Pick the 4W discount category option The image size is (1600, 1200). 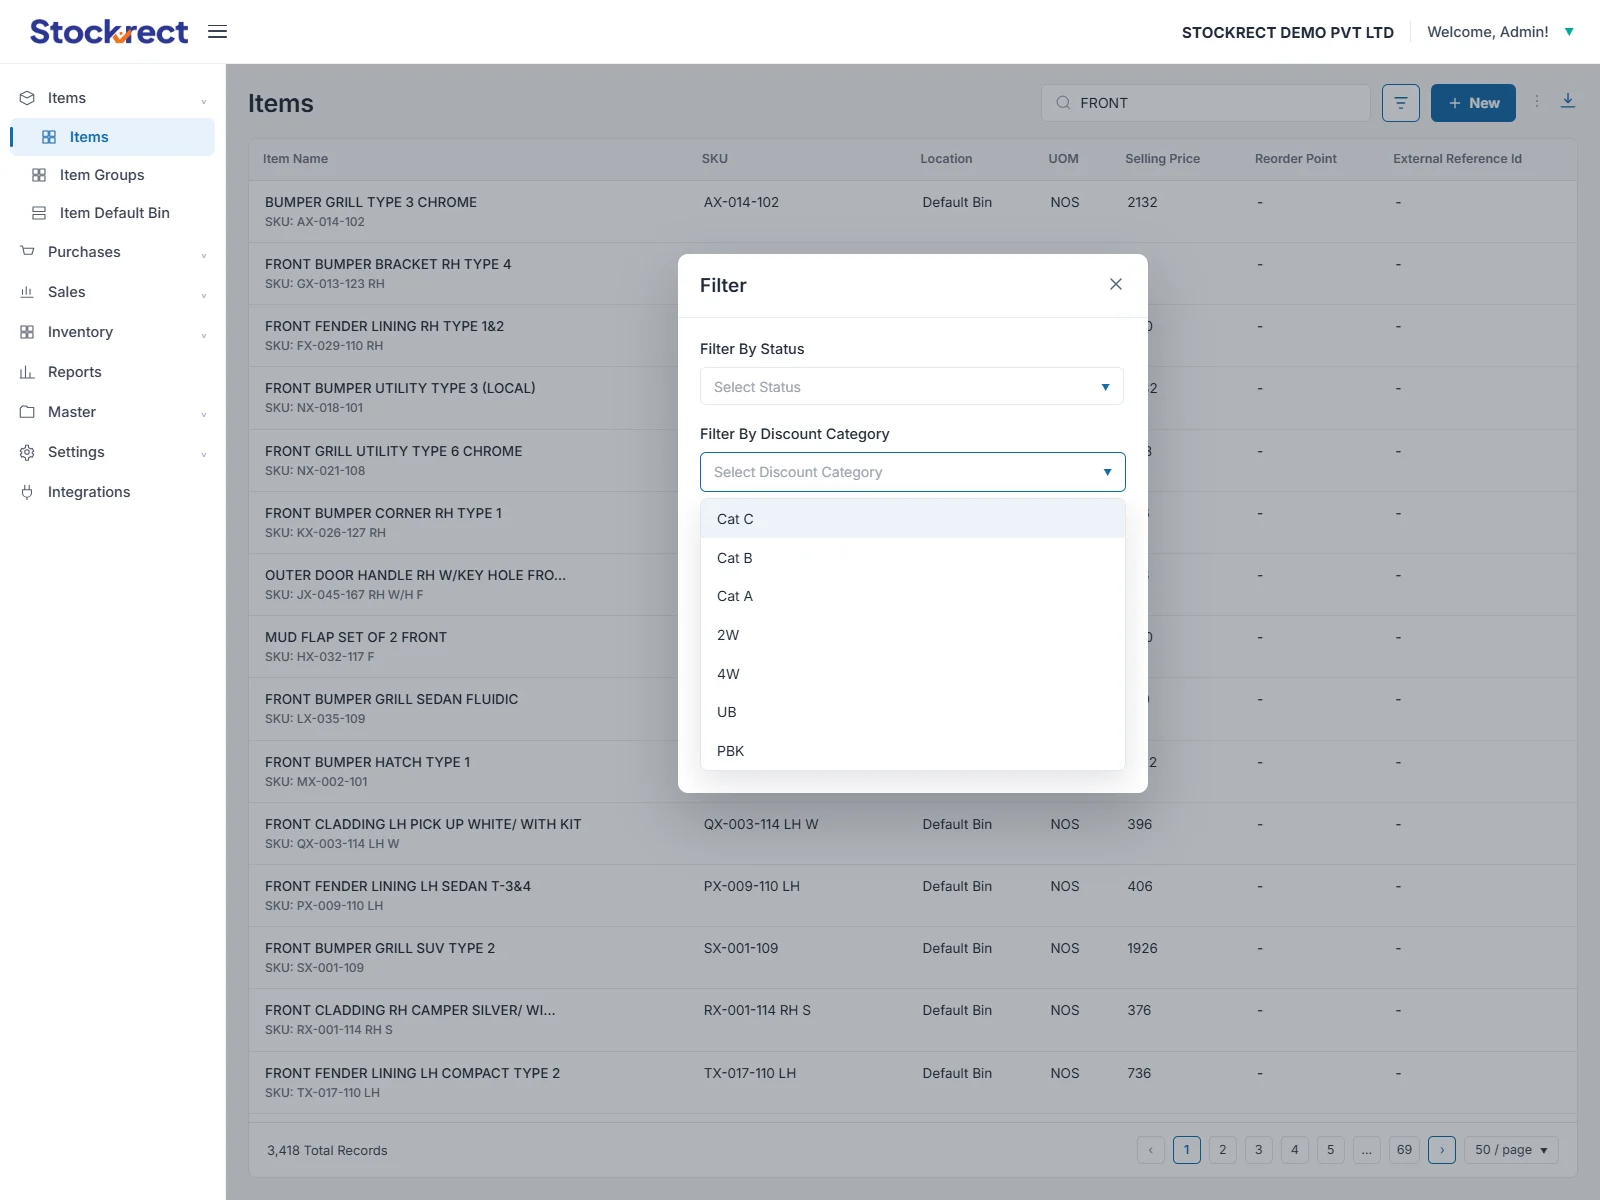coord(912,674)
